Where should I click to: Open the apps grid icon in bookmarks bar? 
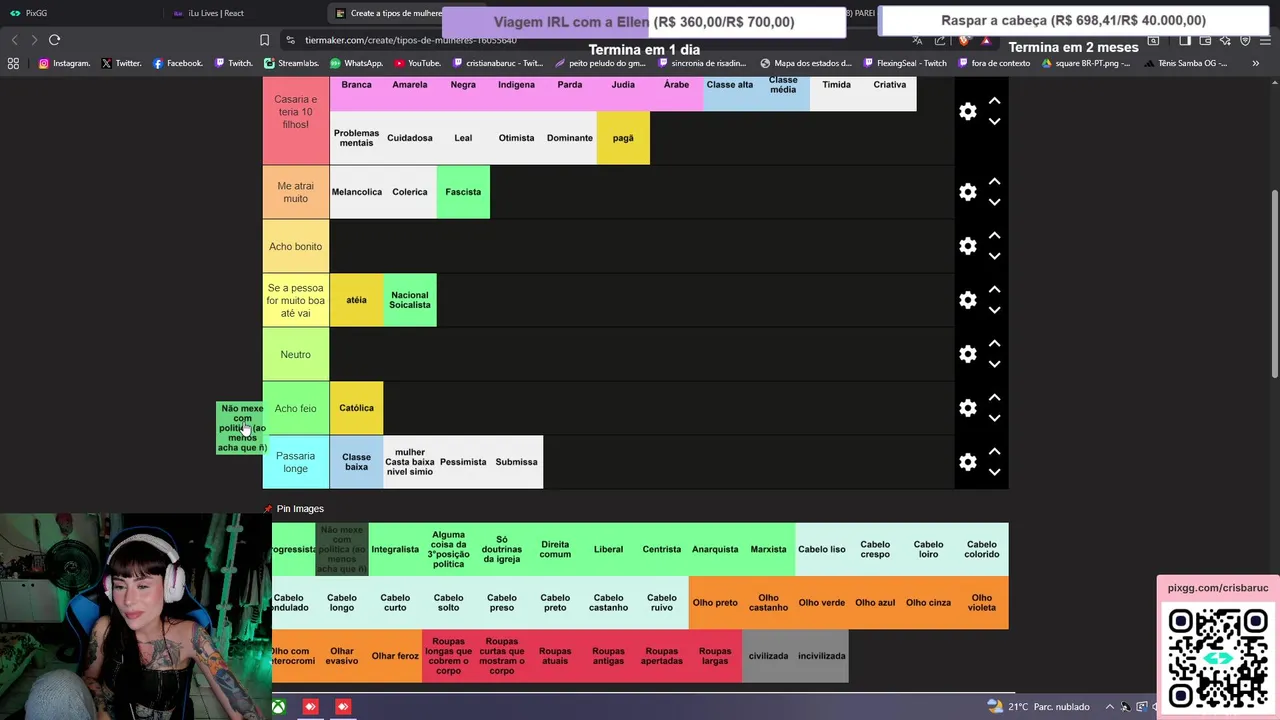point(13,63)
